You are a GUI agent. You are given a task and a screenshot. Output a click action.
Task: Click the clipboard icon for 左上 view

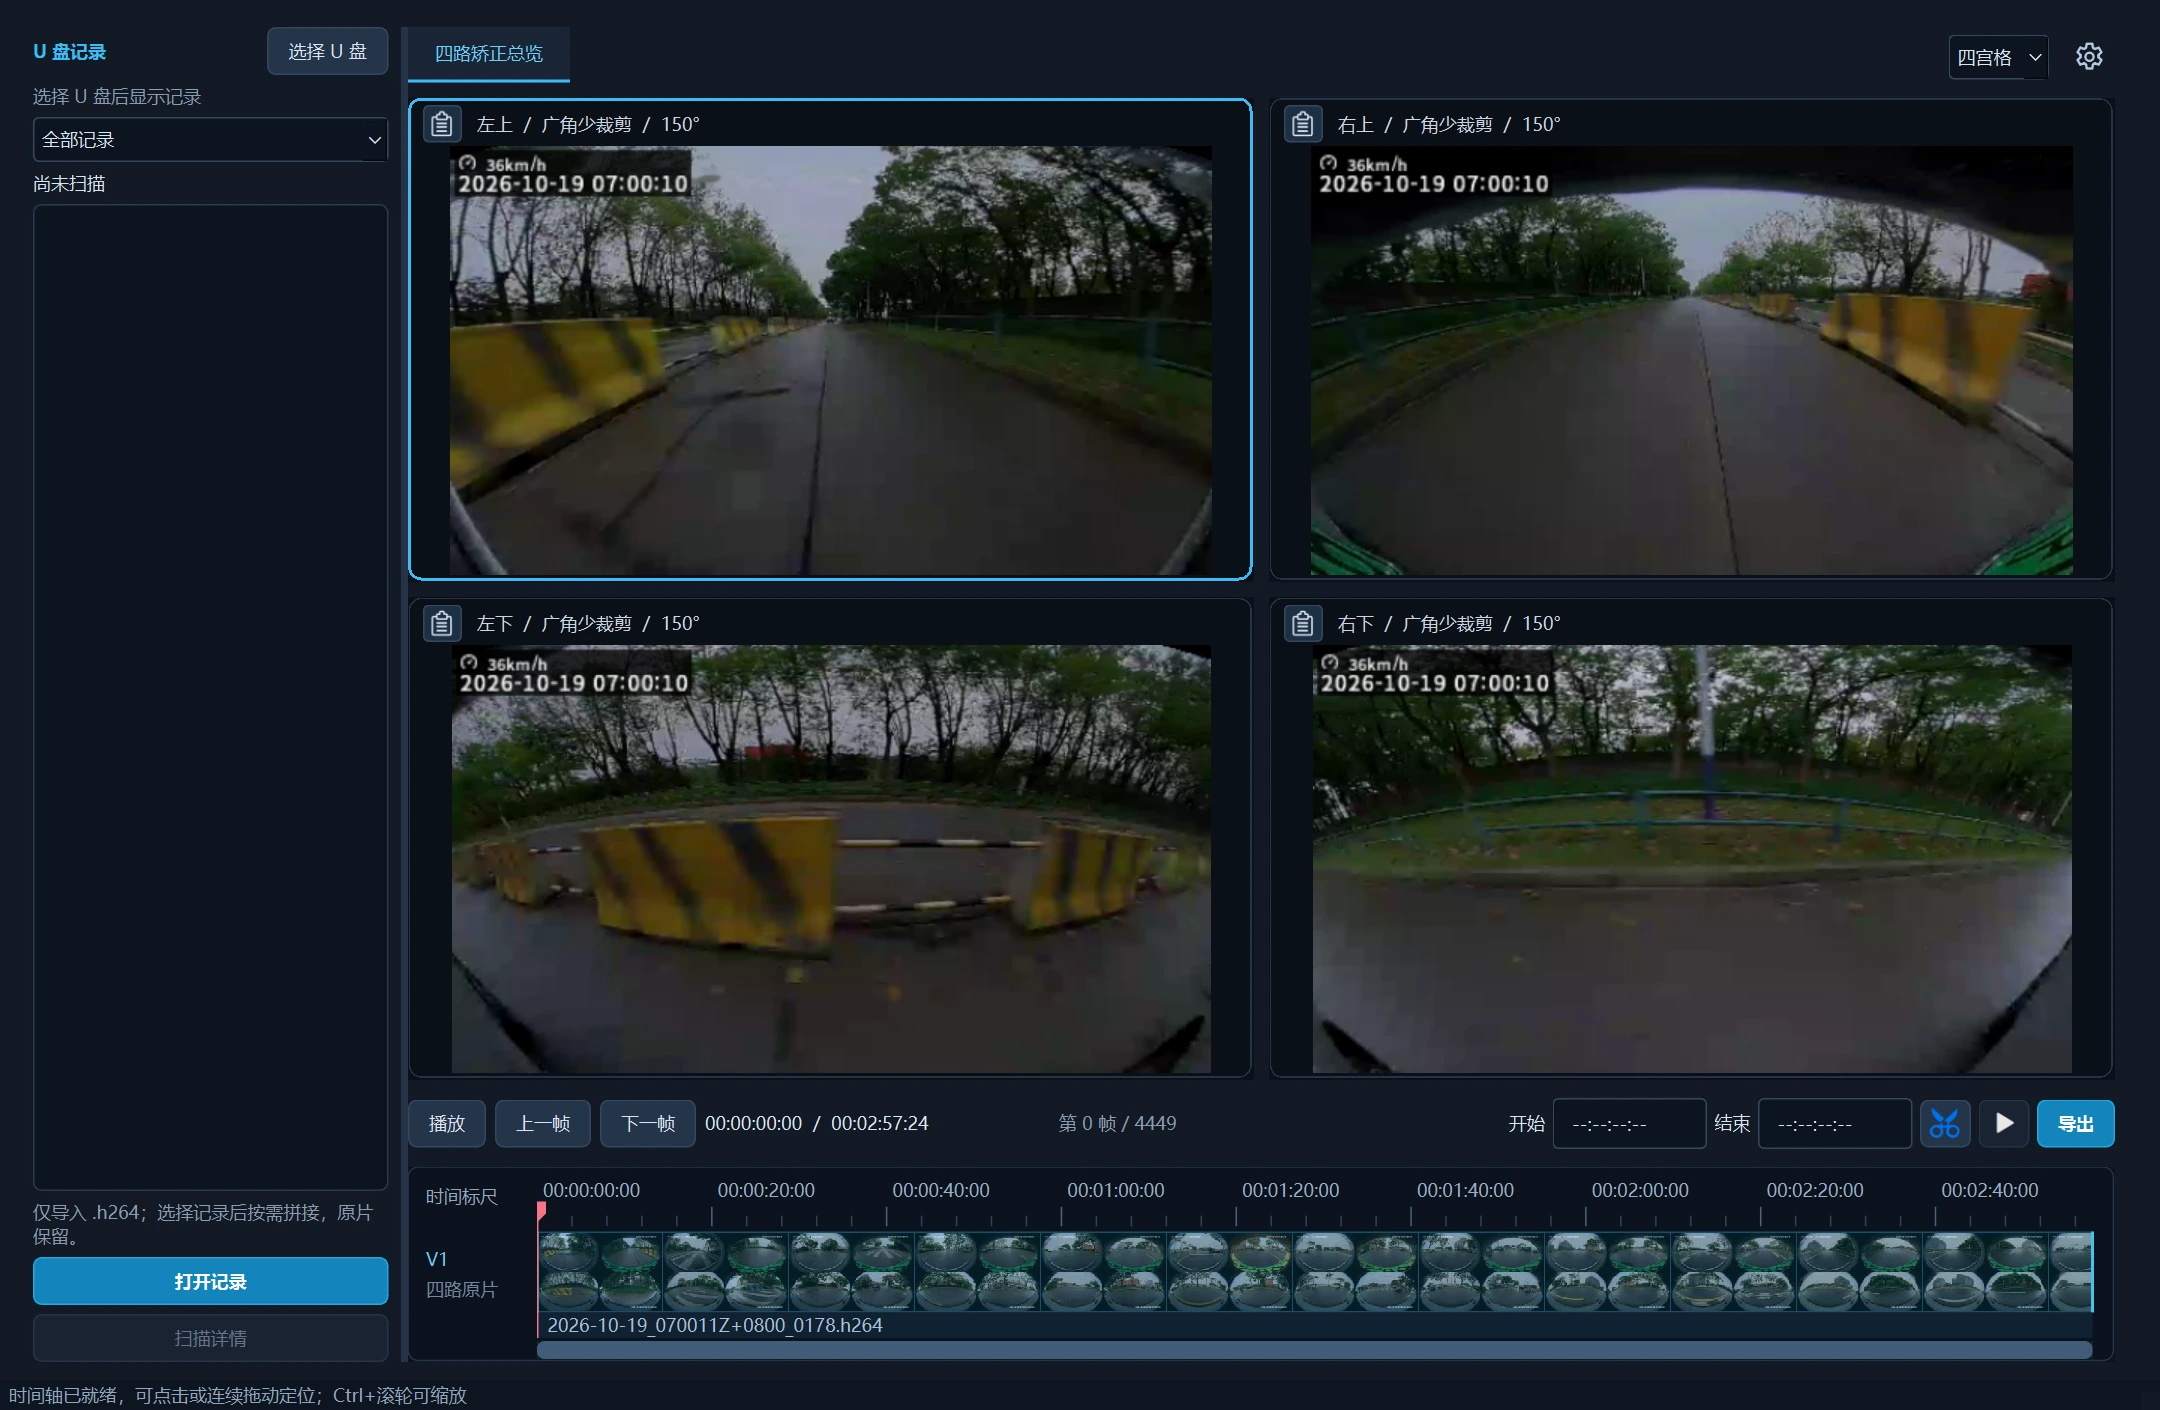[x=442, y=124]
